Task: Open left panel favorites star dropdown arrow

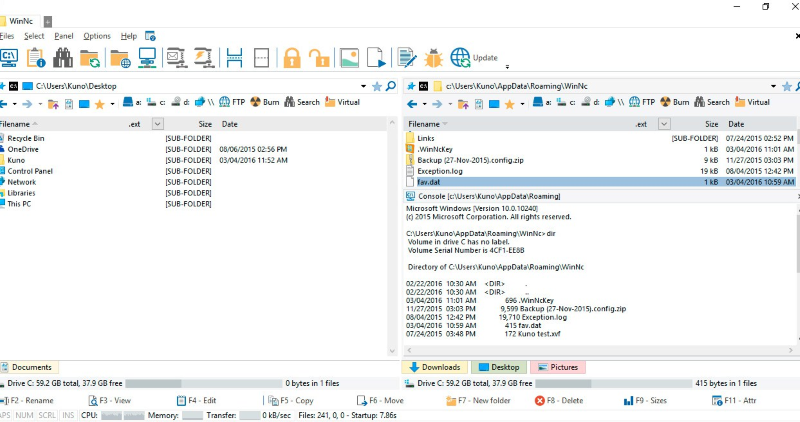Action: (x=112, y=104)
